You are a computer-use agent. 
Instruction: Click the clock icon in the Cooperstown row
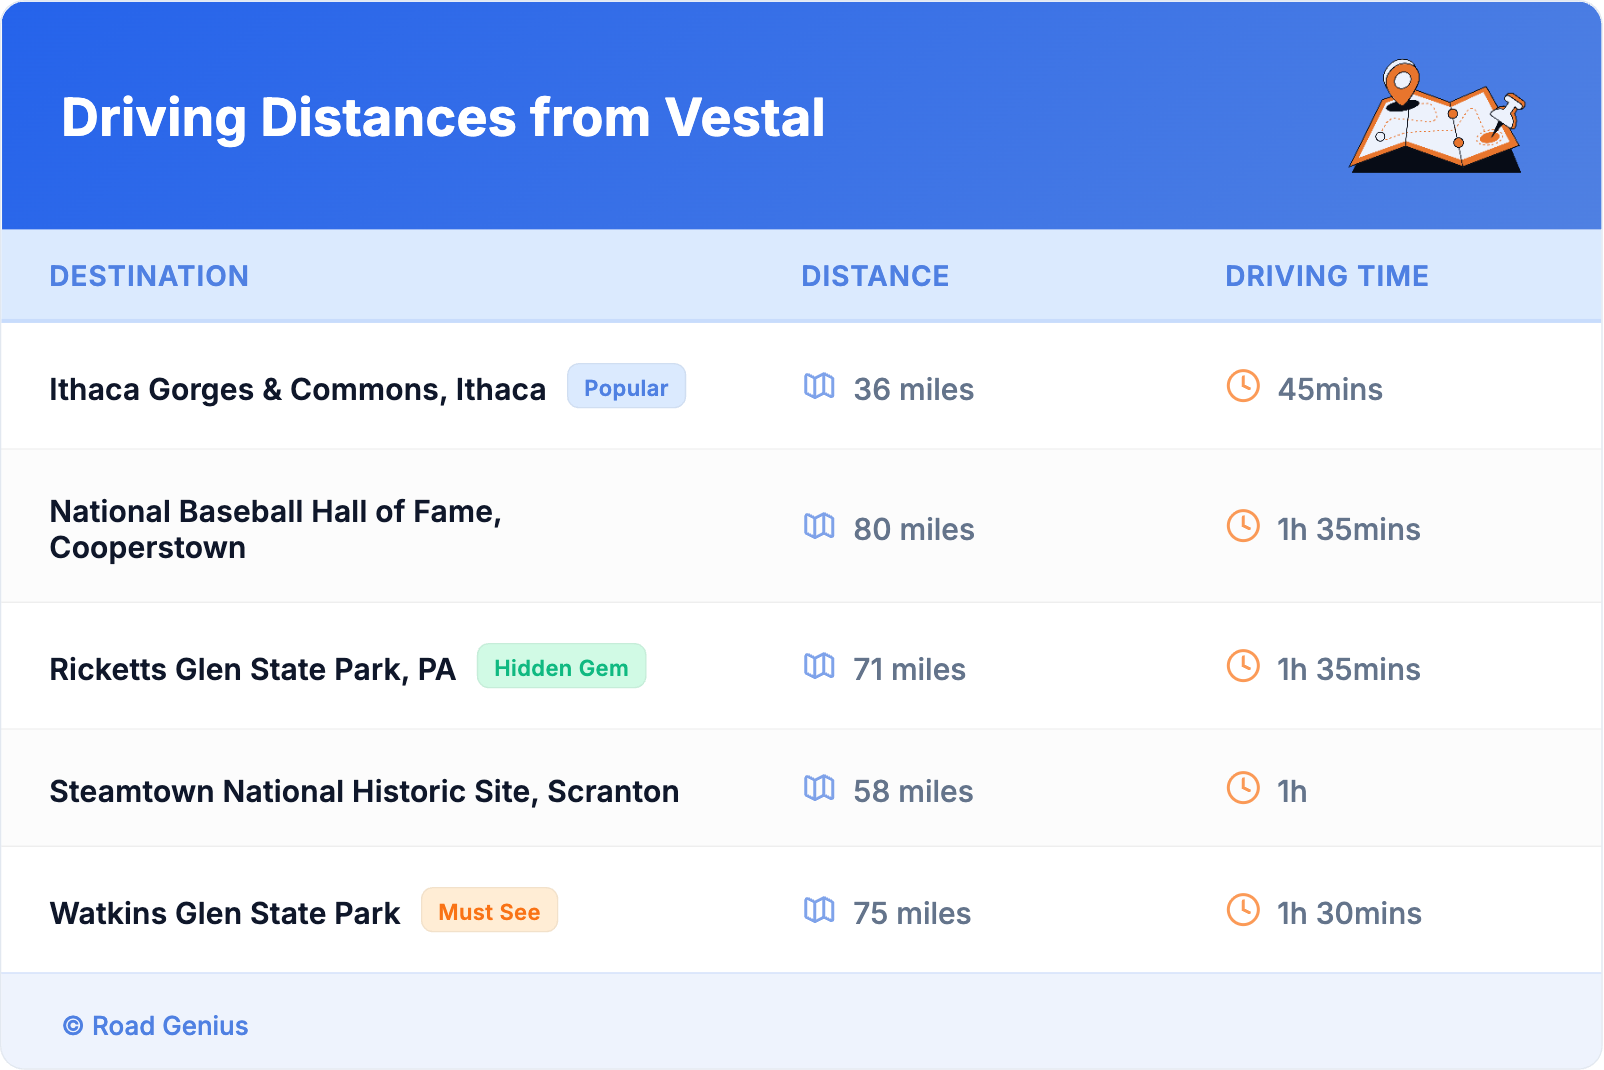coord(1243,526)
